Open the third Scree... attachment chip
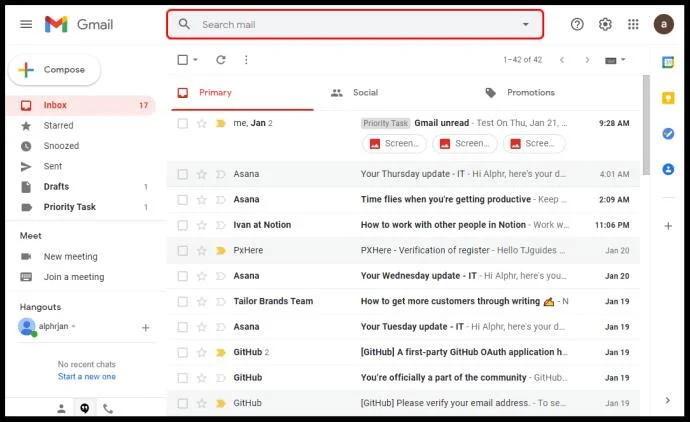The height and width of the screenshot is (422, 690). (534, 143)
